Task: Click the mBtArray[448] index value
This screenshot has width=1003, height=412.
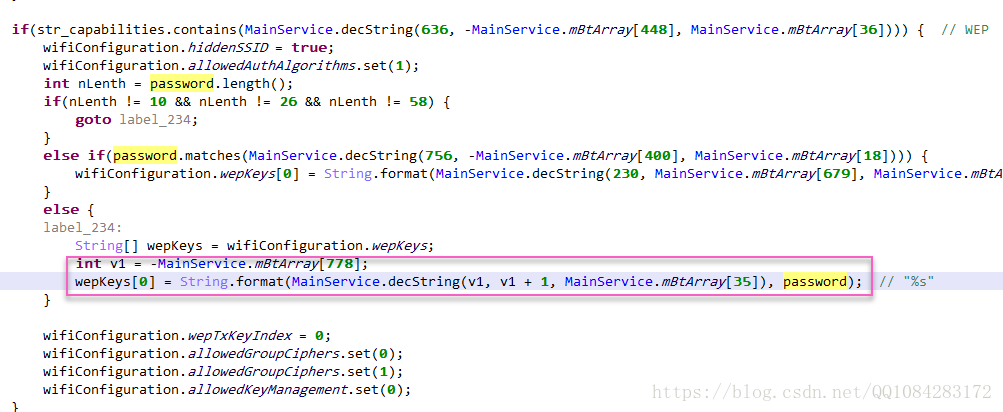Action: (x=654, y=29)
